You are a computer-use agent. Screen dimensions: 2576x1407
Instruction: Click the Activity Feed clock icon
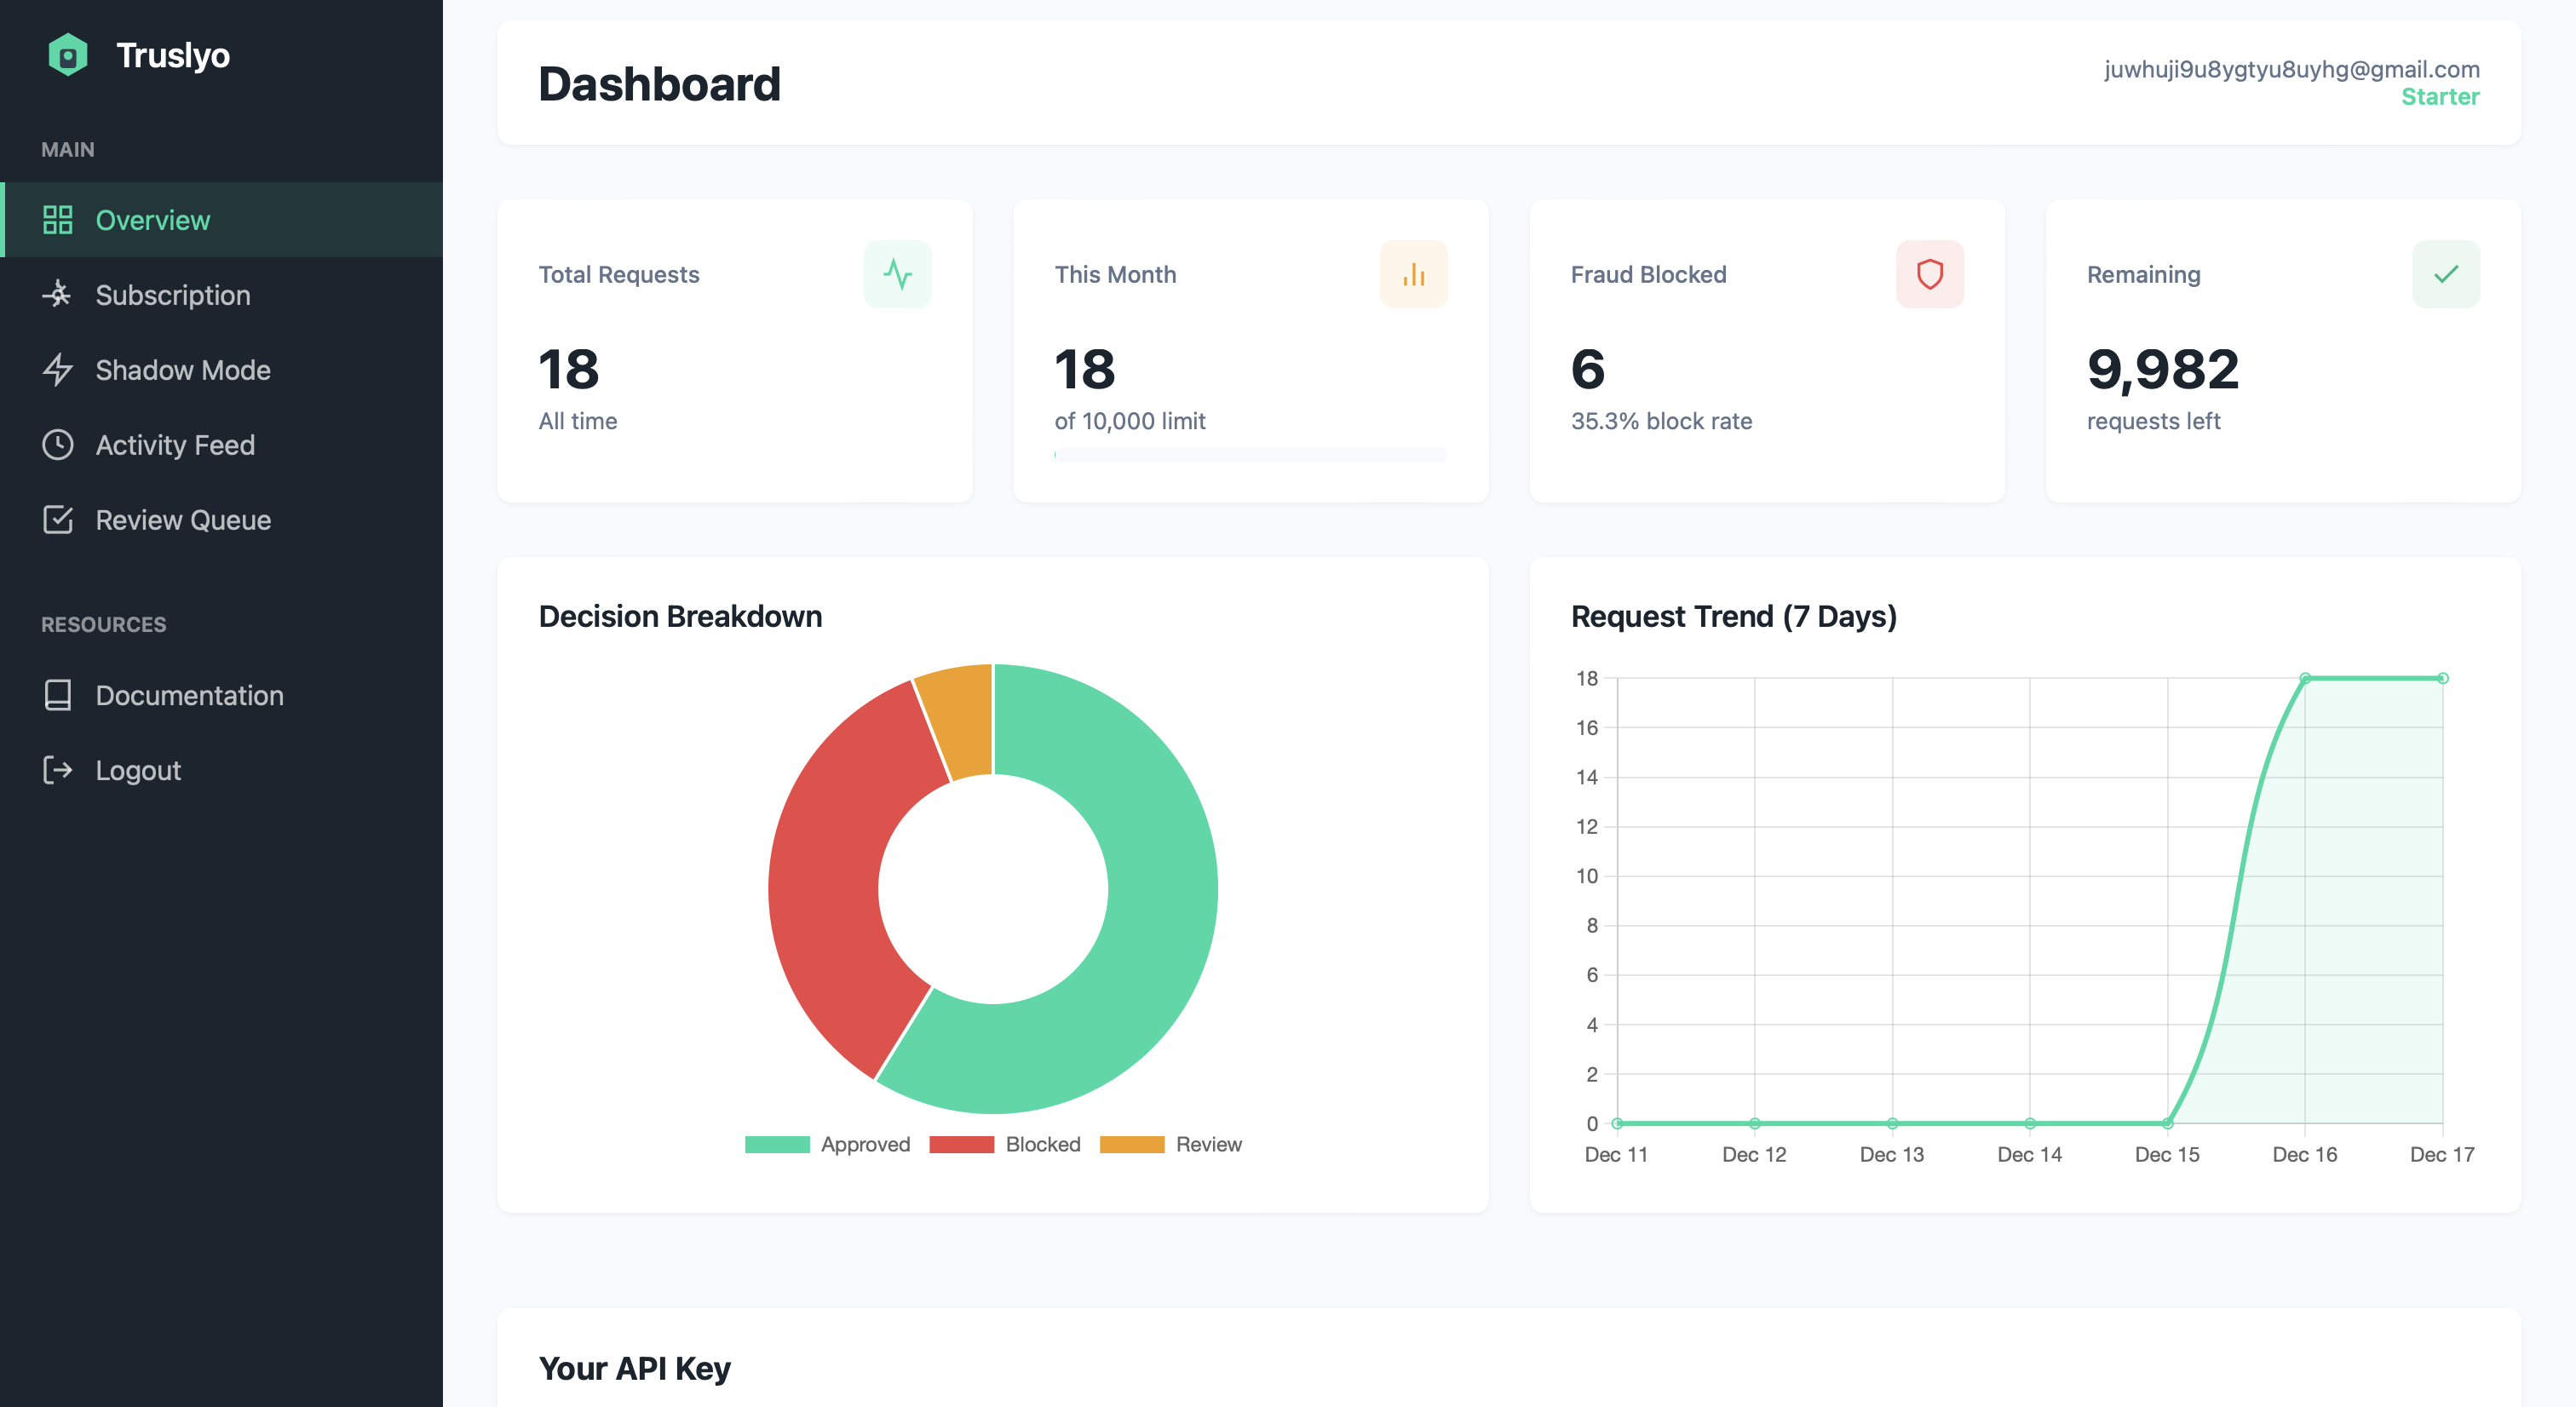click(58, 445)
